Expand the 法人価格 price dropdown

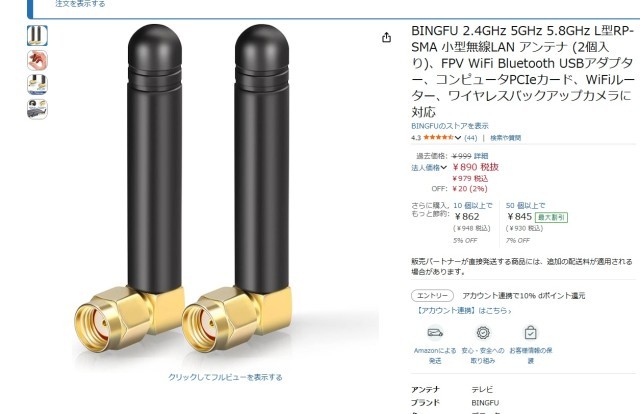[x=429, y=167]
